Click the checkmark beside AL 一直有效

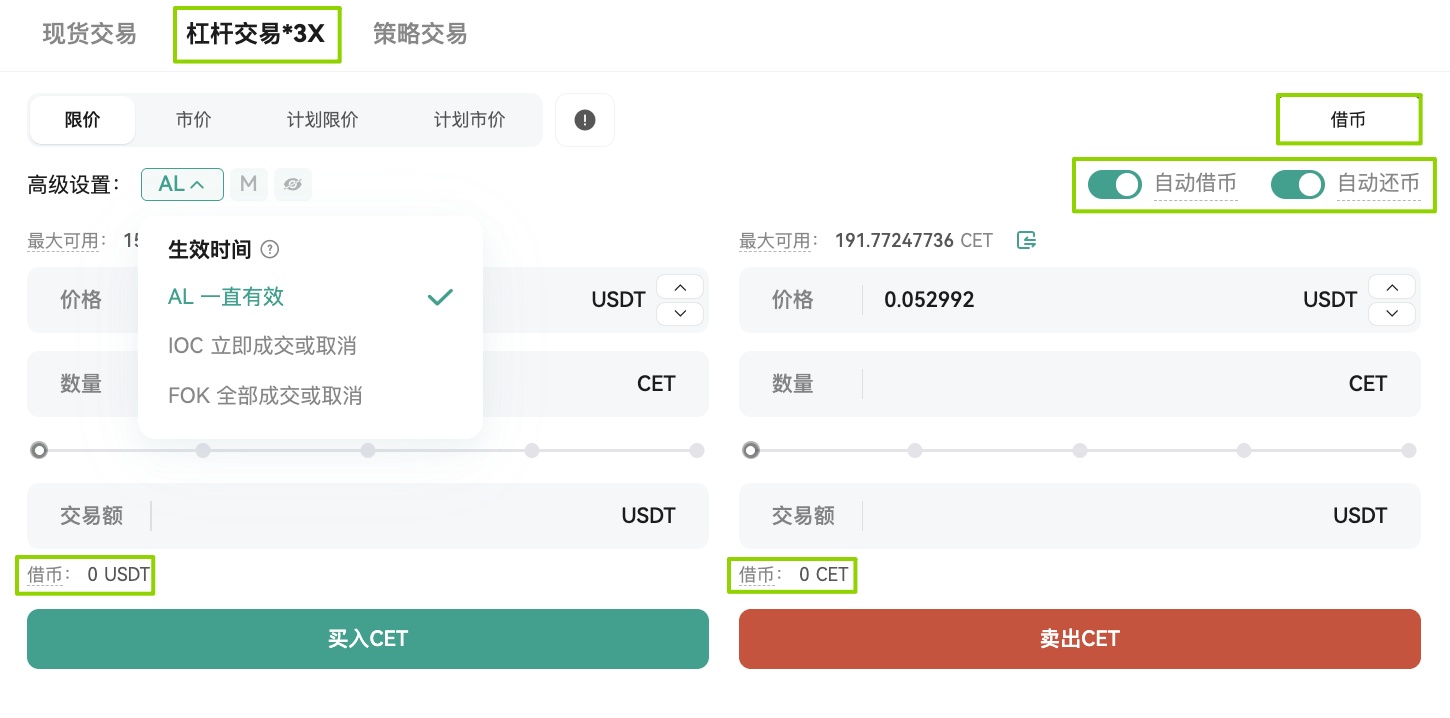pyautogui.click(x=439, y=297)
